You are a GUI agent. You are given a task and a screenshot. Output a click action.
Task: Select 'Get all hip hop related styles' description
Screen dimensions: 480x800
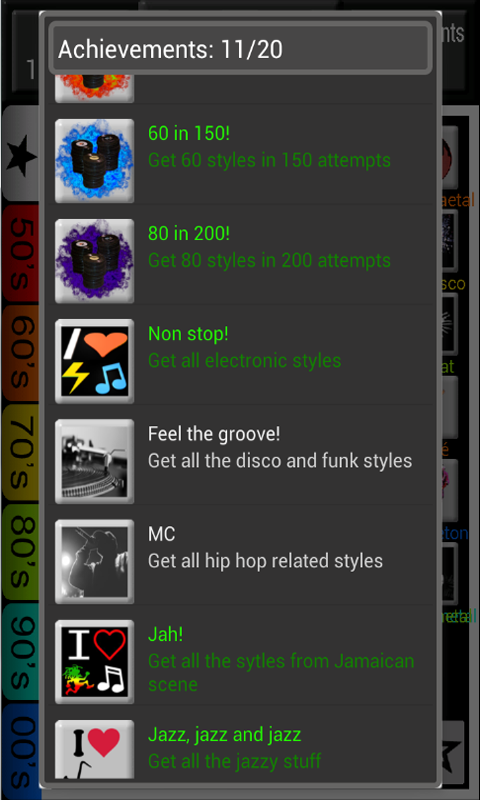[265, 561]
